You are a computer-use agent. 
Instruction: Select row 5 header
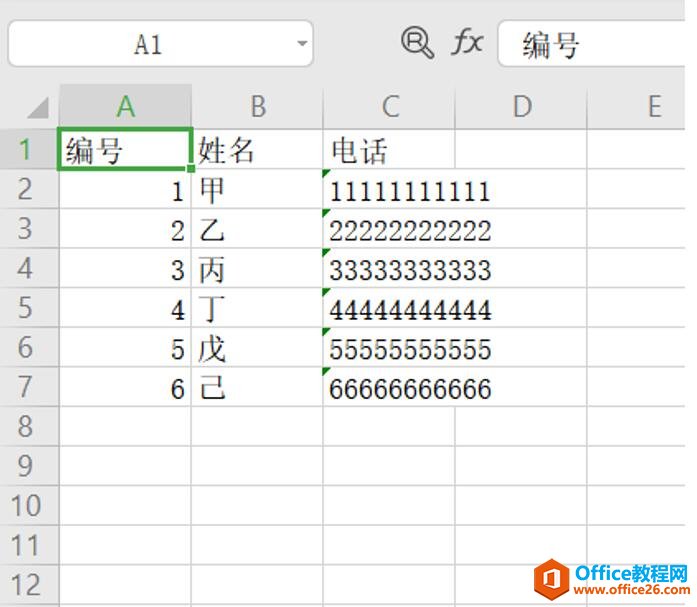(x=29, y=307)
